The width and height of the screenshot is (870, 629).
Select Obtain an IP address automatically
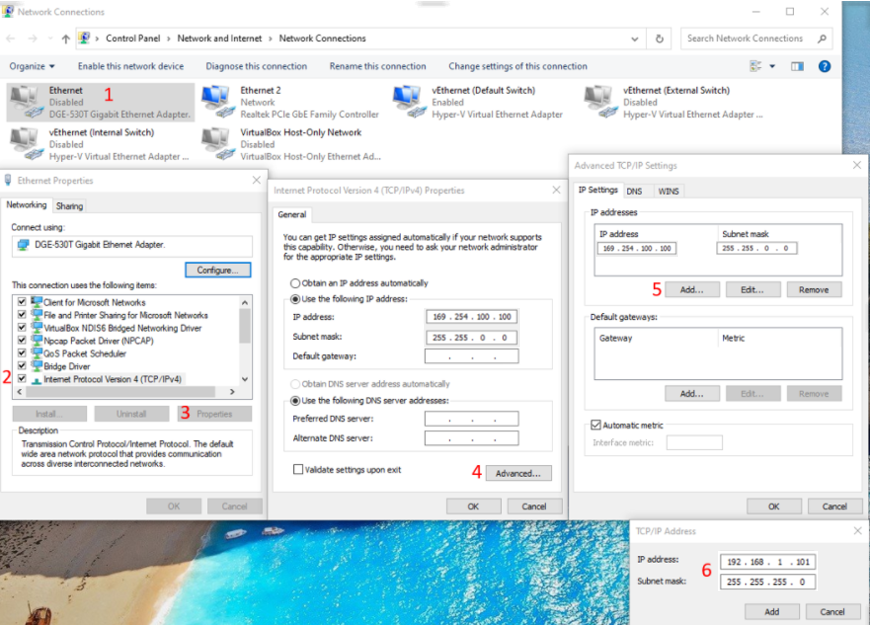click(295, 283)
